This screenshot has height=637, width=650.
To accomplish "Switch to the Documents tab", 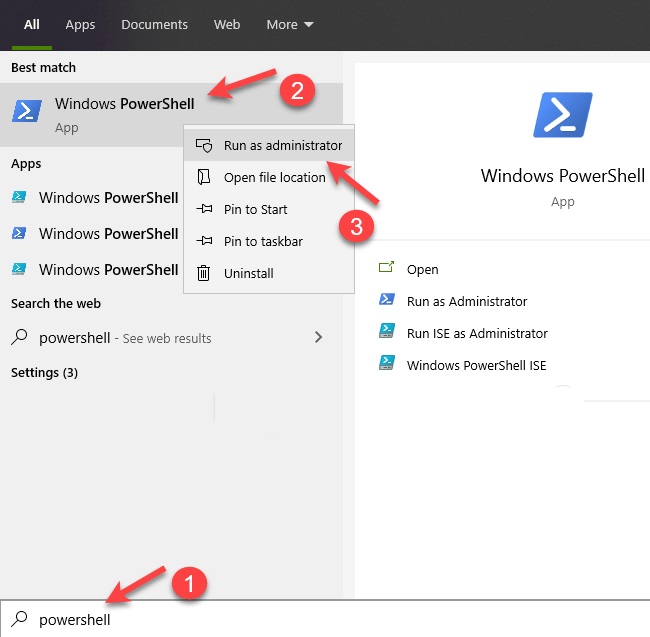I will tap(154, 24).
